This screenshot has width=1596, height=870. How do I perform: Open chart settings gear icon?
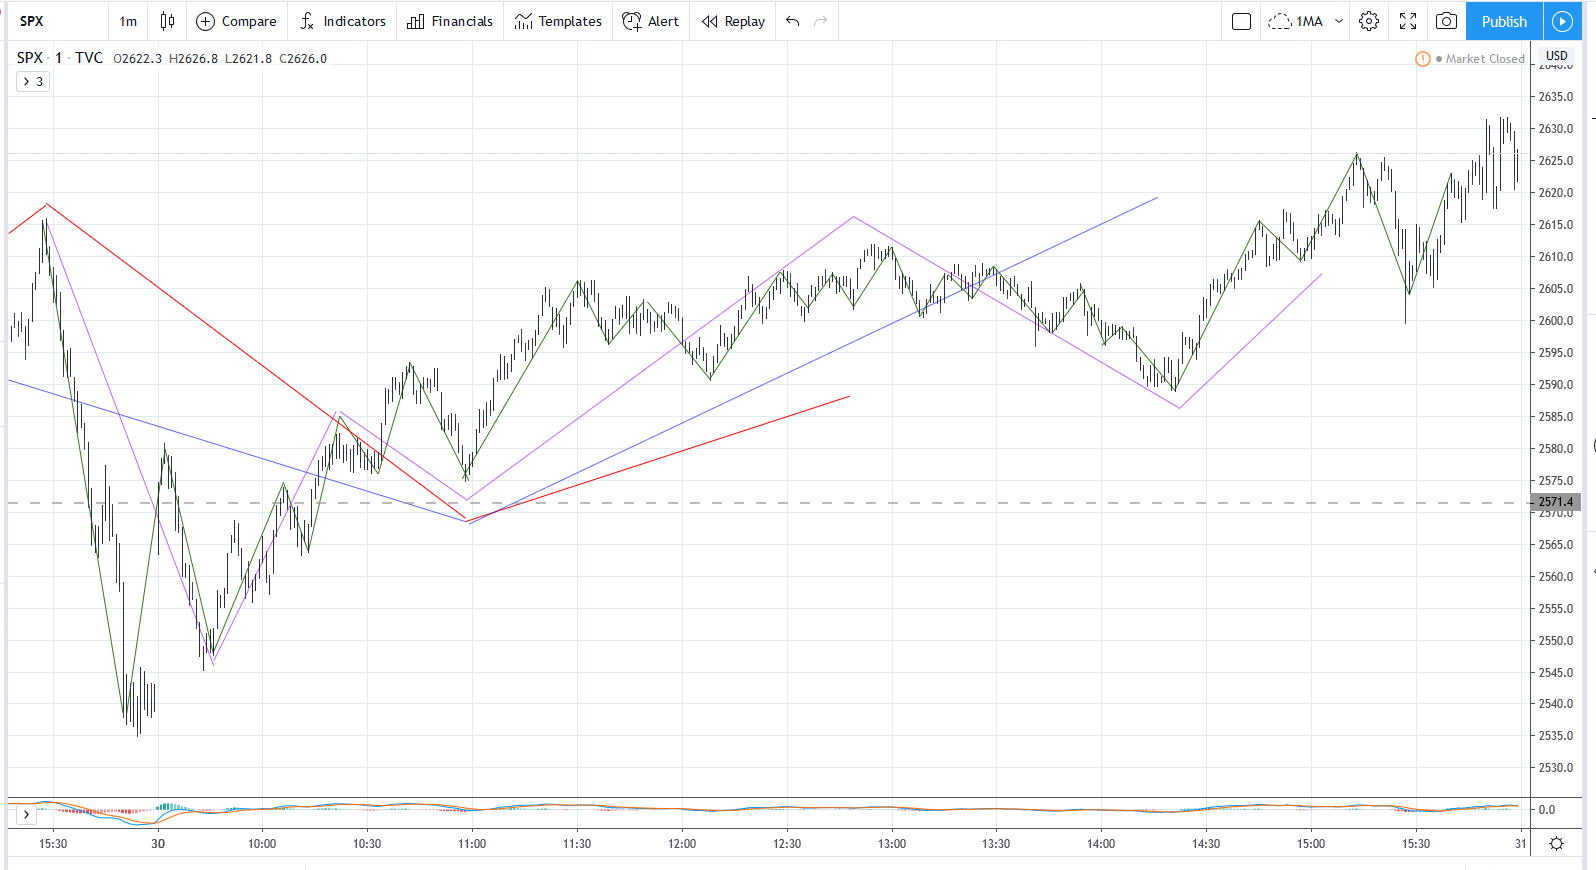1369,21
